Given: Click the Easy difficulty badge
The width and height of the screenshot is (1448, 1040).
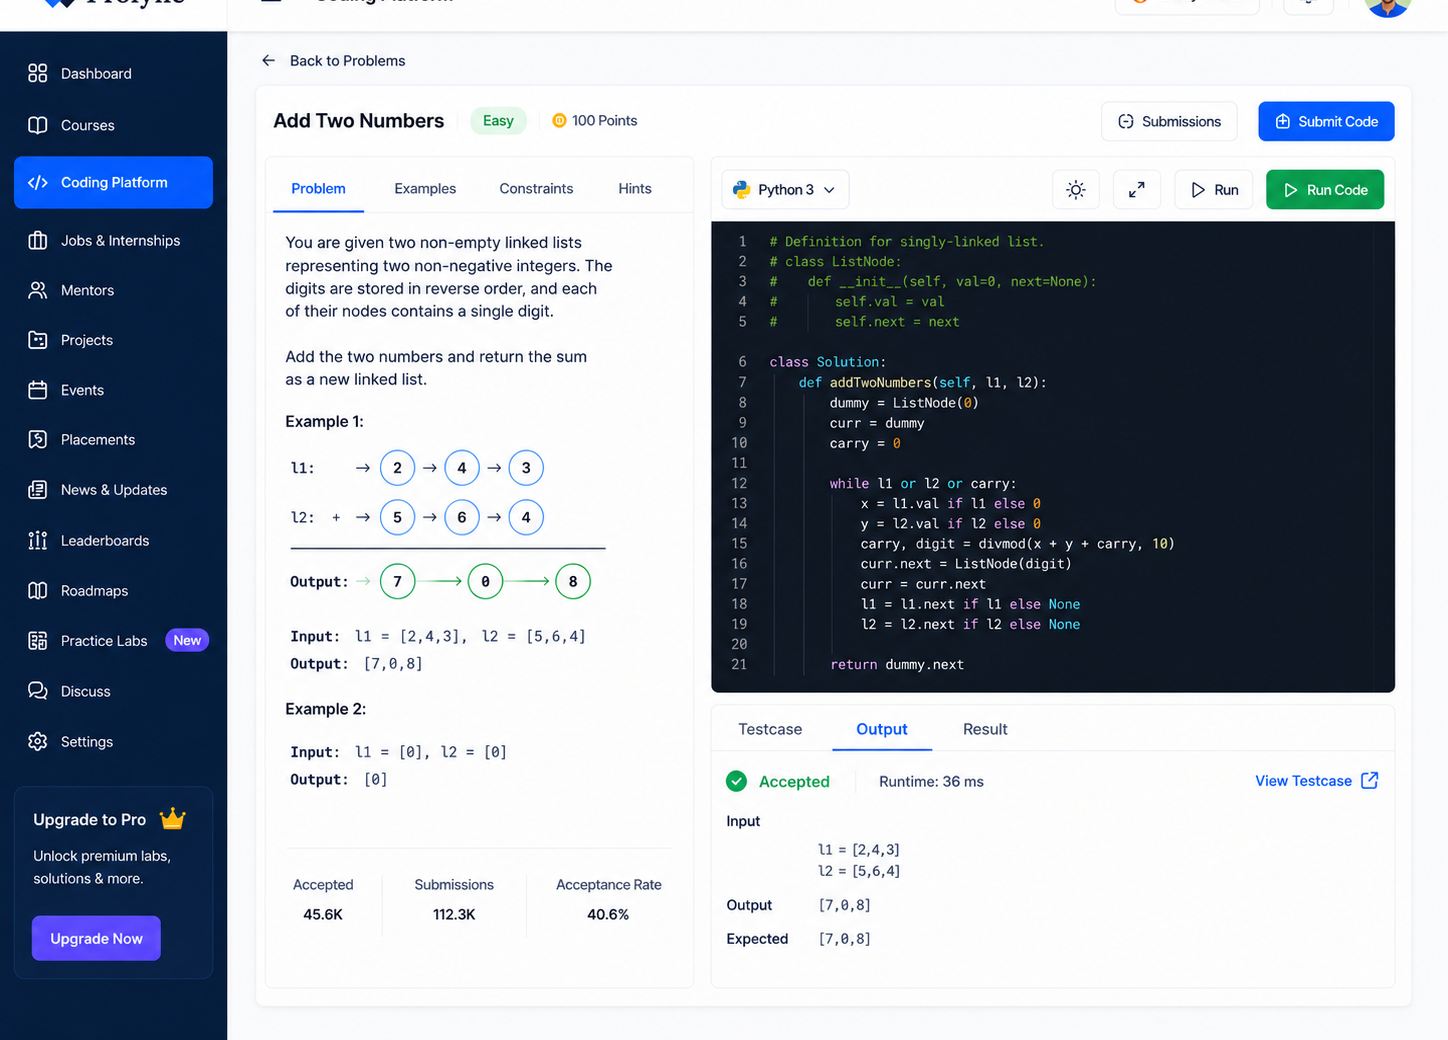Looking at the screenshot, I should 498,121.
